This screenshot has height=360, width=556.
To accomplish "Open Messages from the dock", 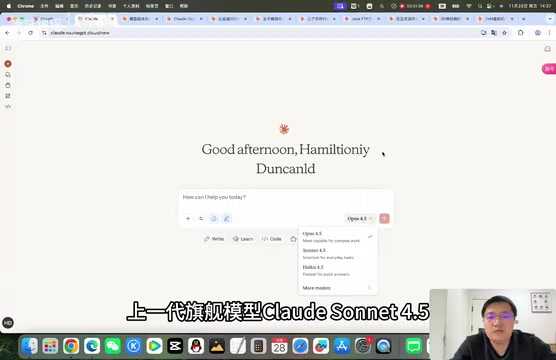I will coord(414,346).
